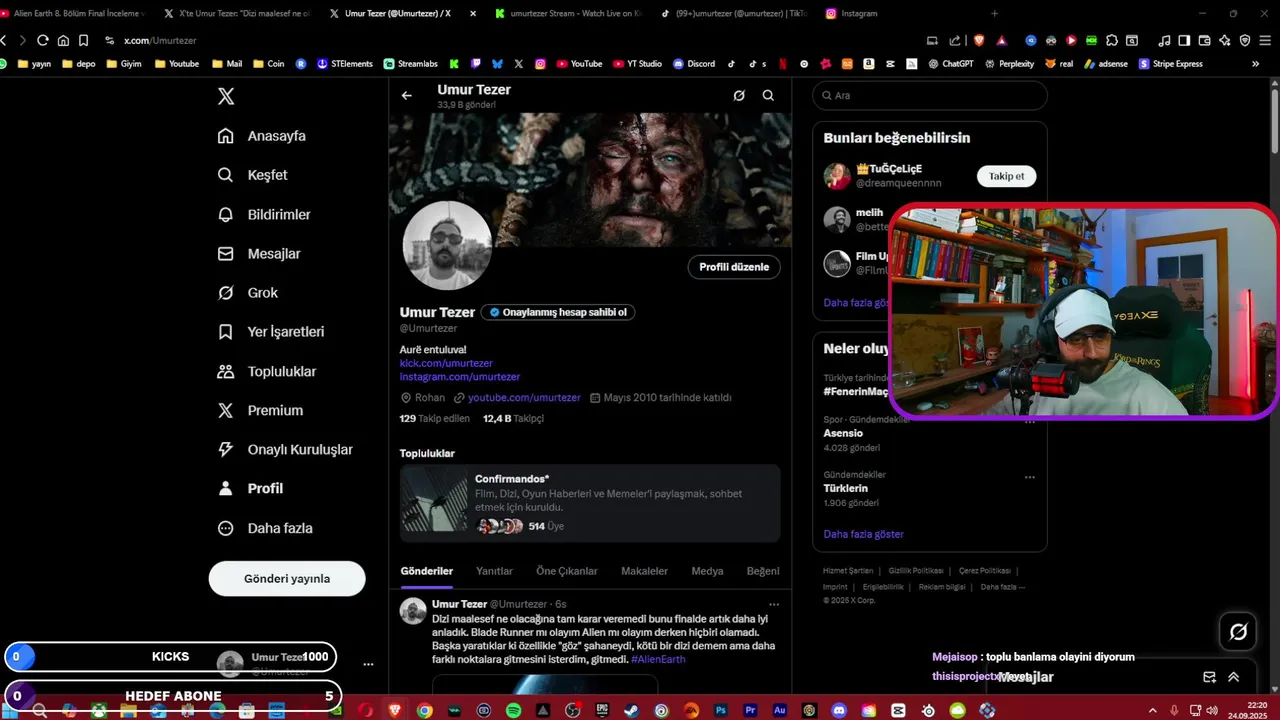
Task: Open instagram.com/umurtezer link
Action: pos(460,377)
